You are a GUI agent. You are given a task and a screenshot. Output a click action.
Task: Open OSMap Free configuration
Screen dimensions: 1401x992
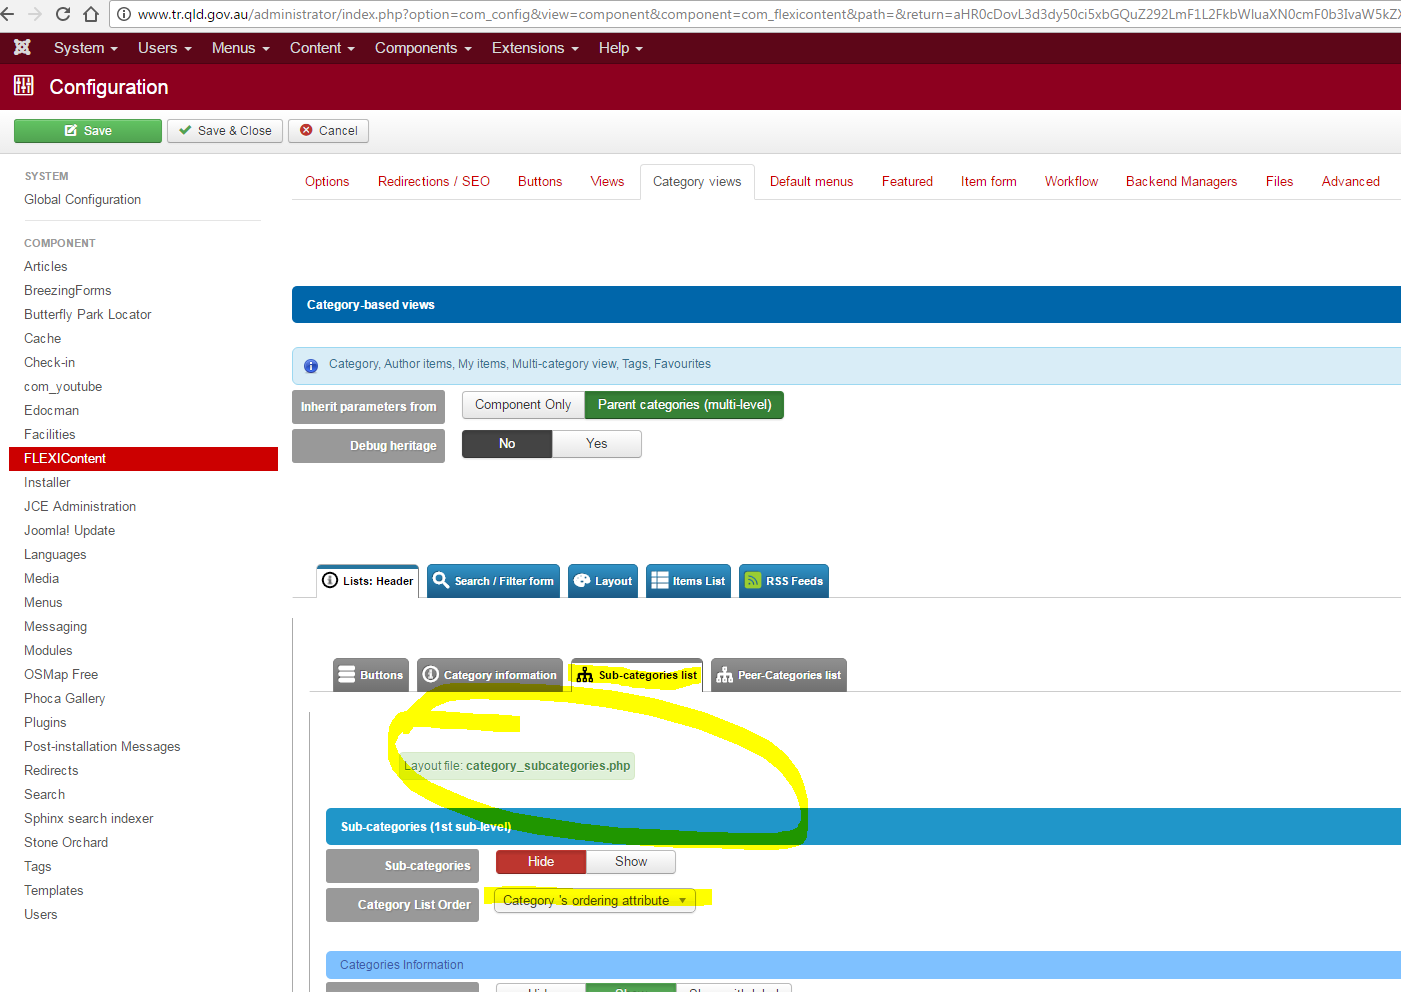click(61, 675)
